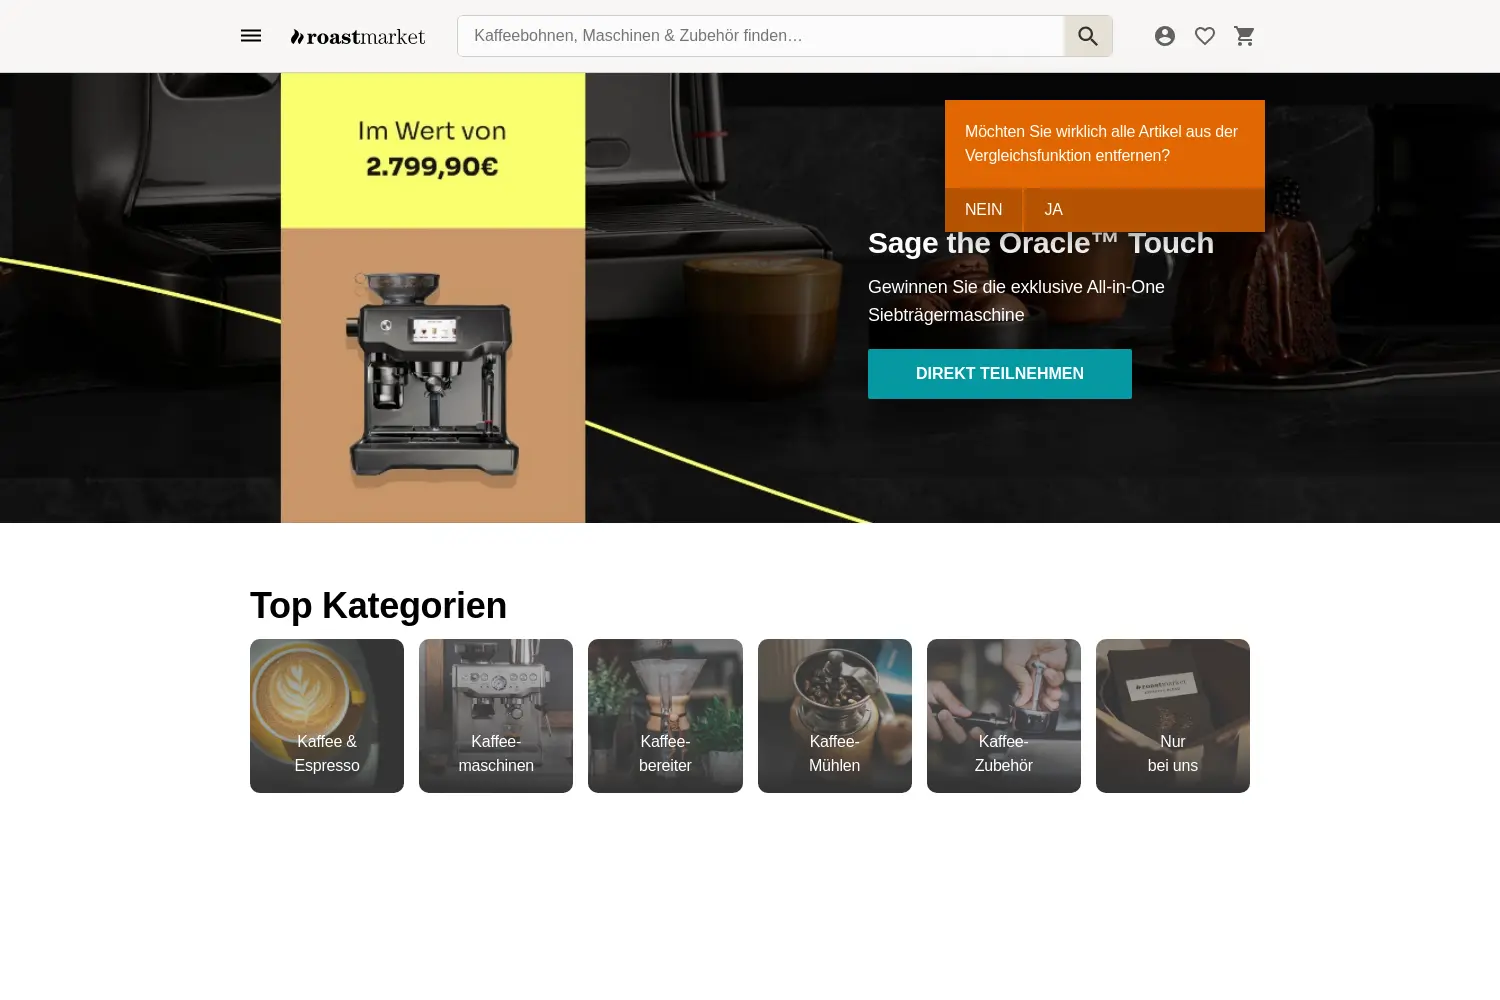Open the hamburger navigation menu
The height and width of the screenshot is (1000, 1500).
click(x=251, y=36)
